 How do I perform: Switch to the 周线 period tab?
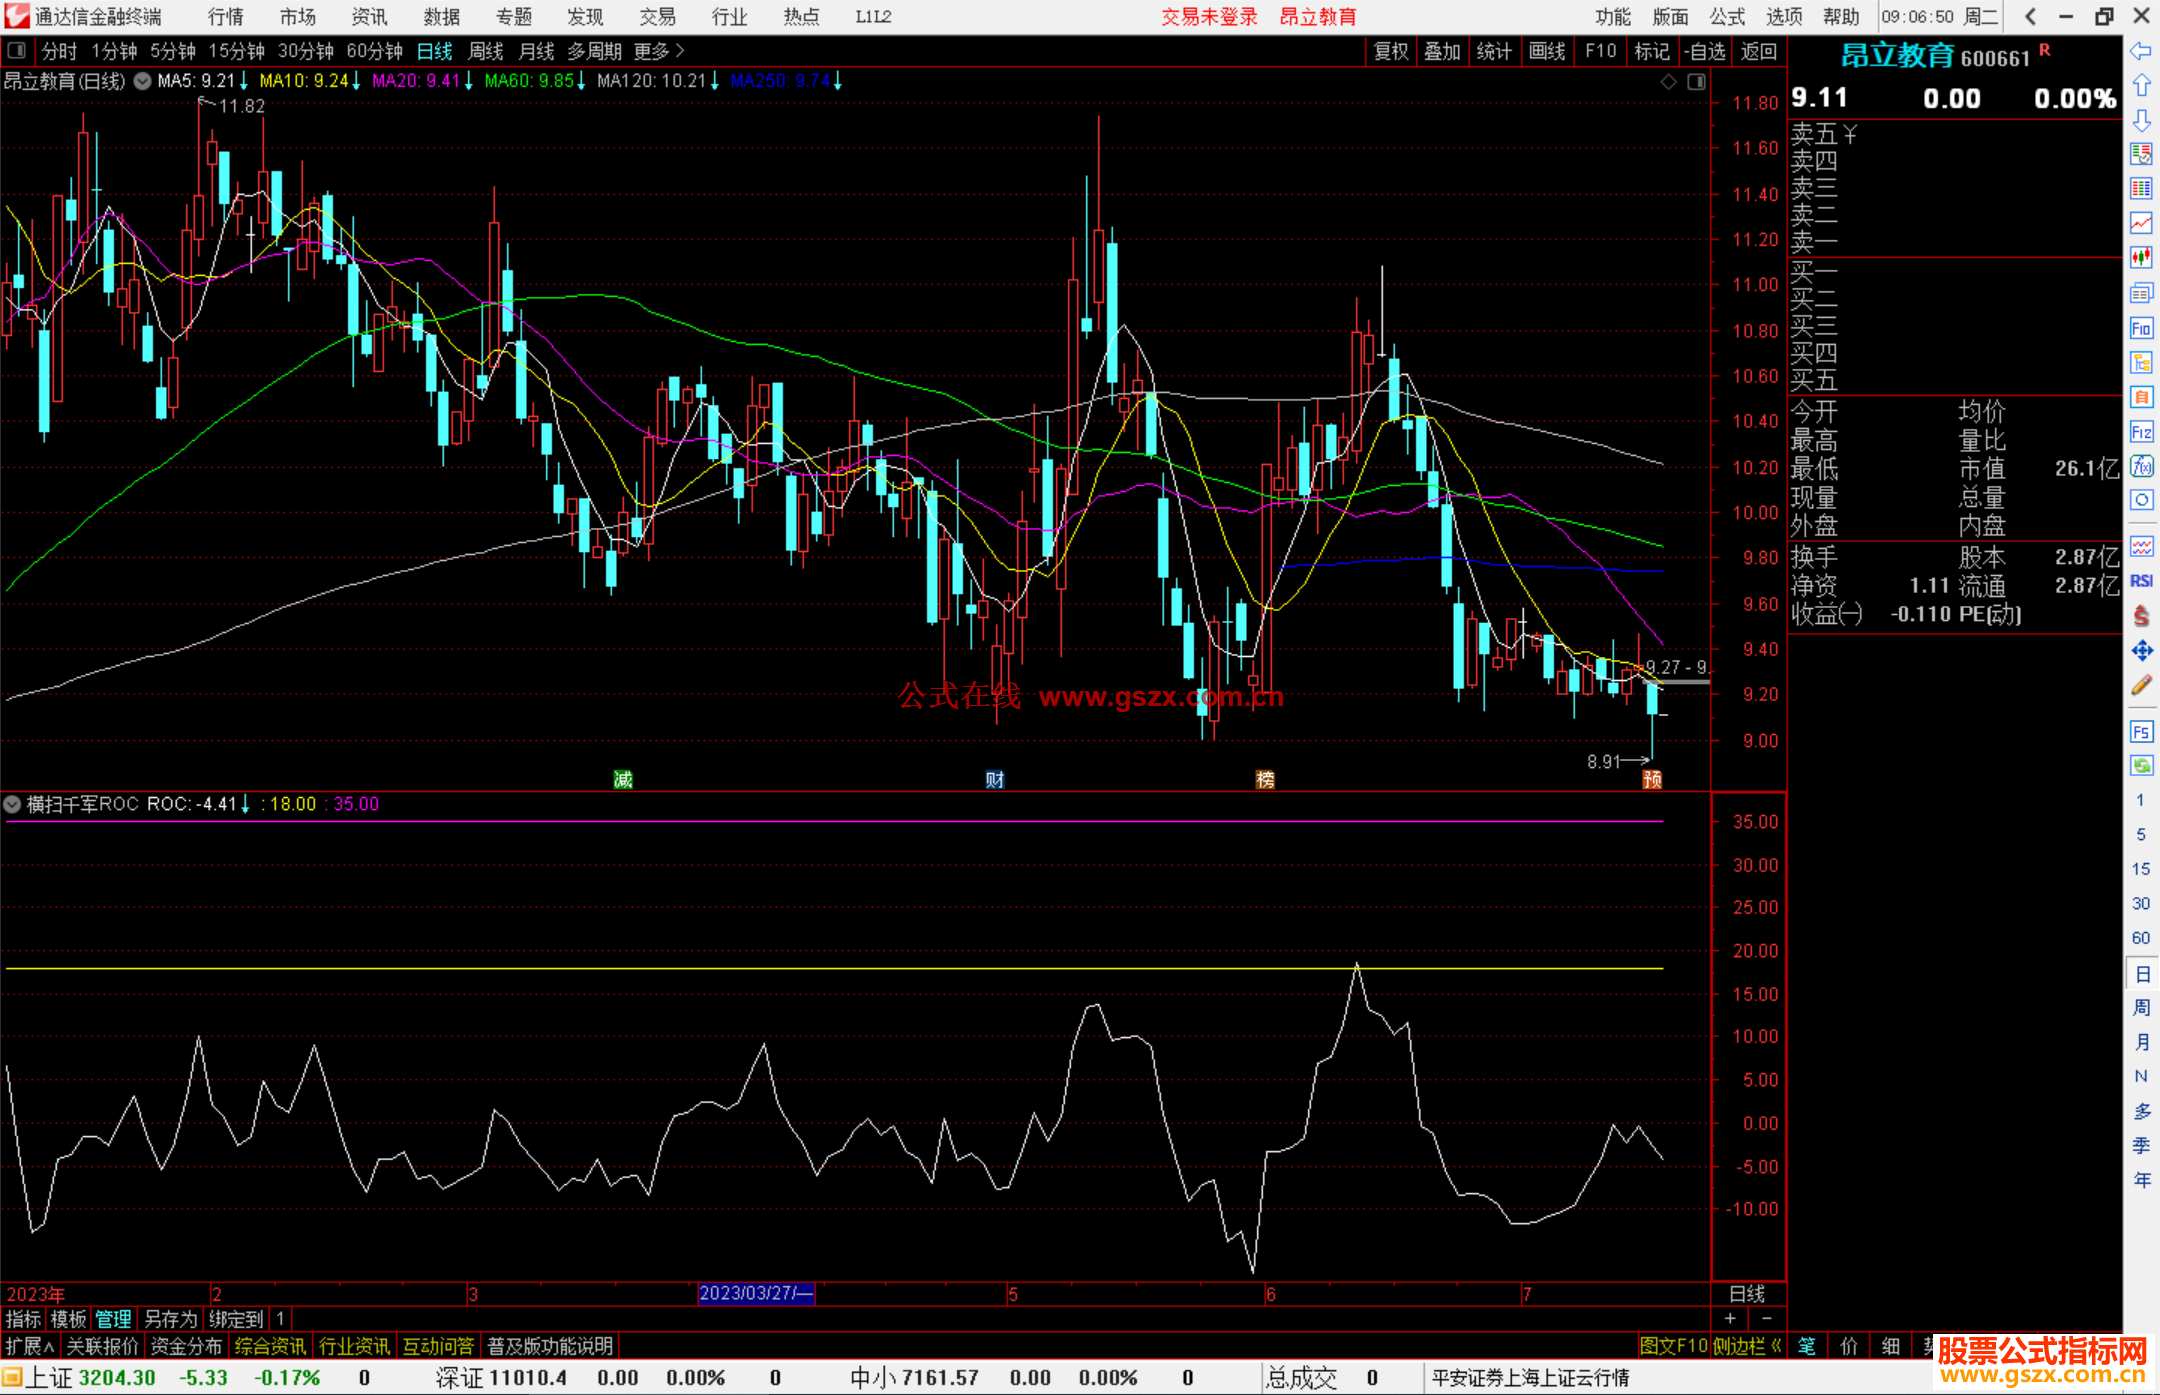486,51
